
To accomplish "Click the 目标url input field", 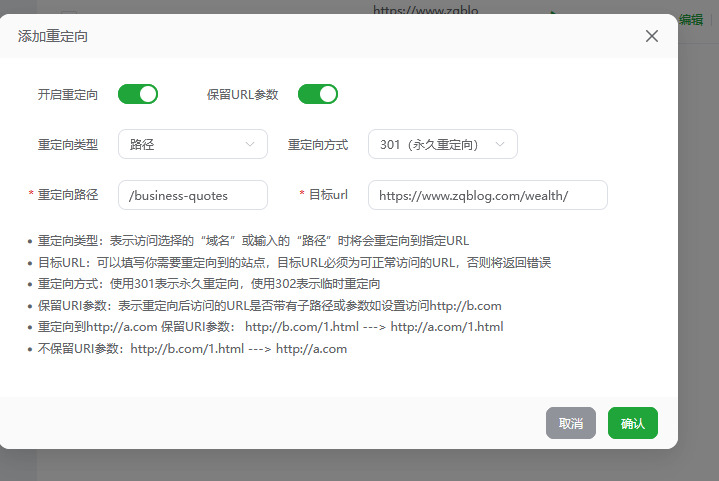I will [x=488, y=195].
